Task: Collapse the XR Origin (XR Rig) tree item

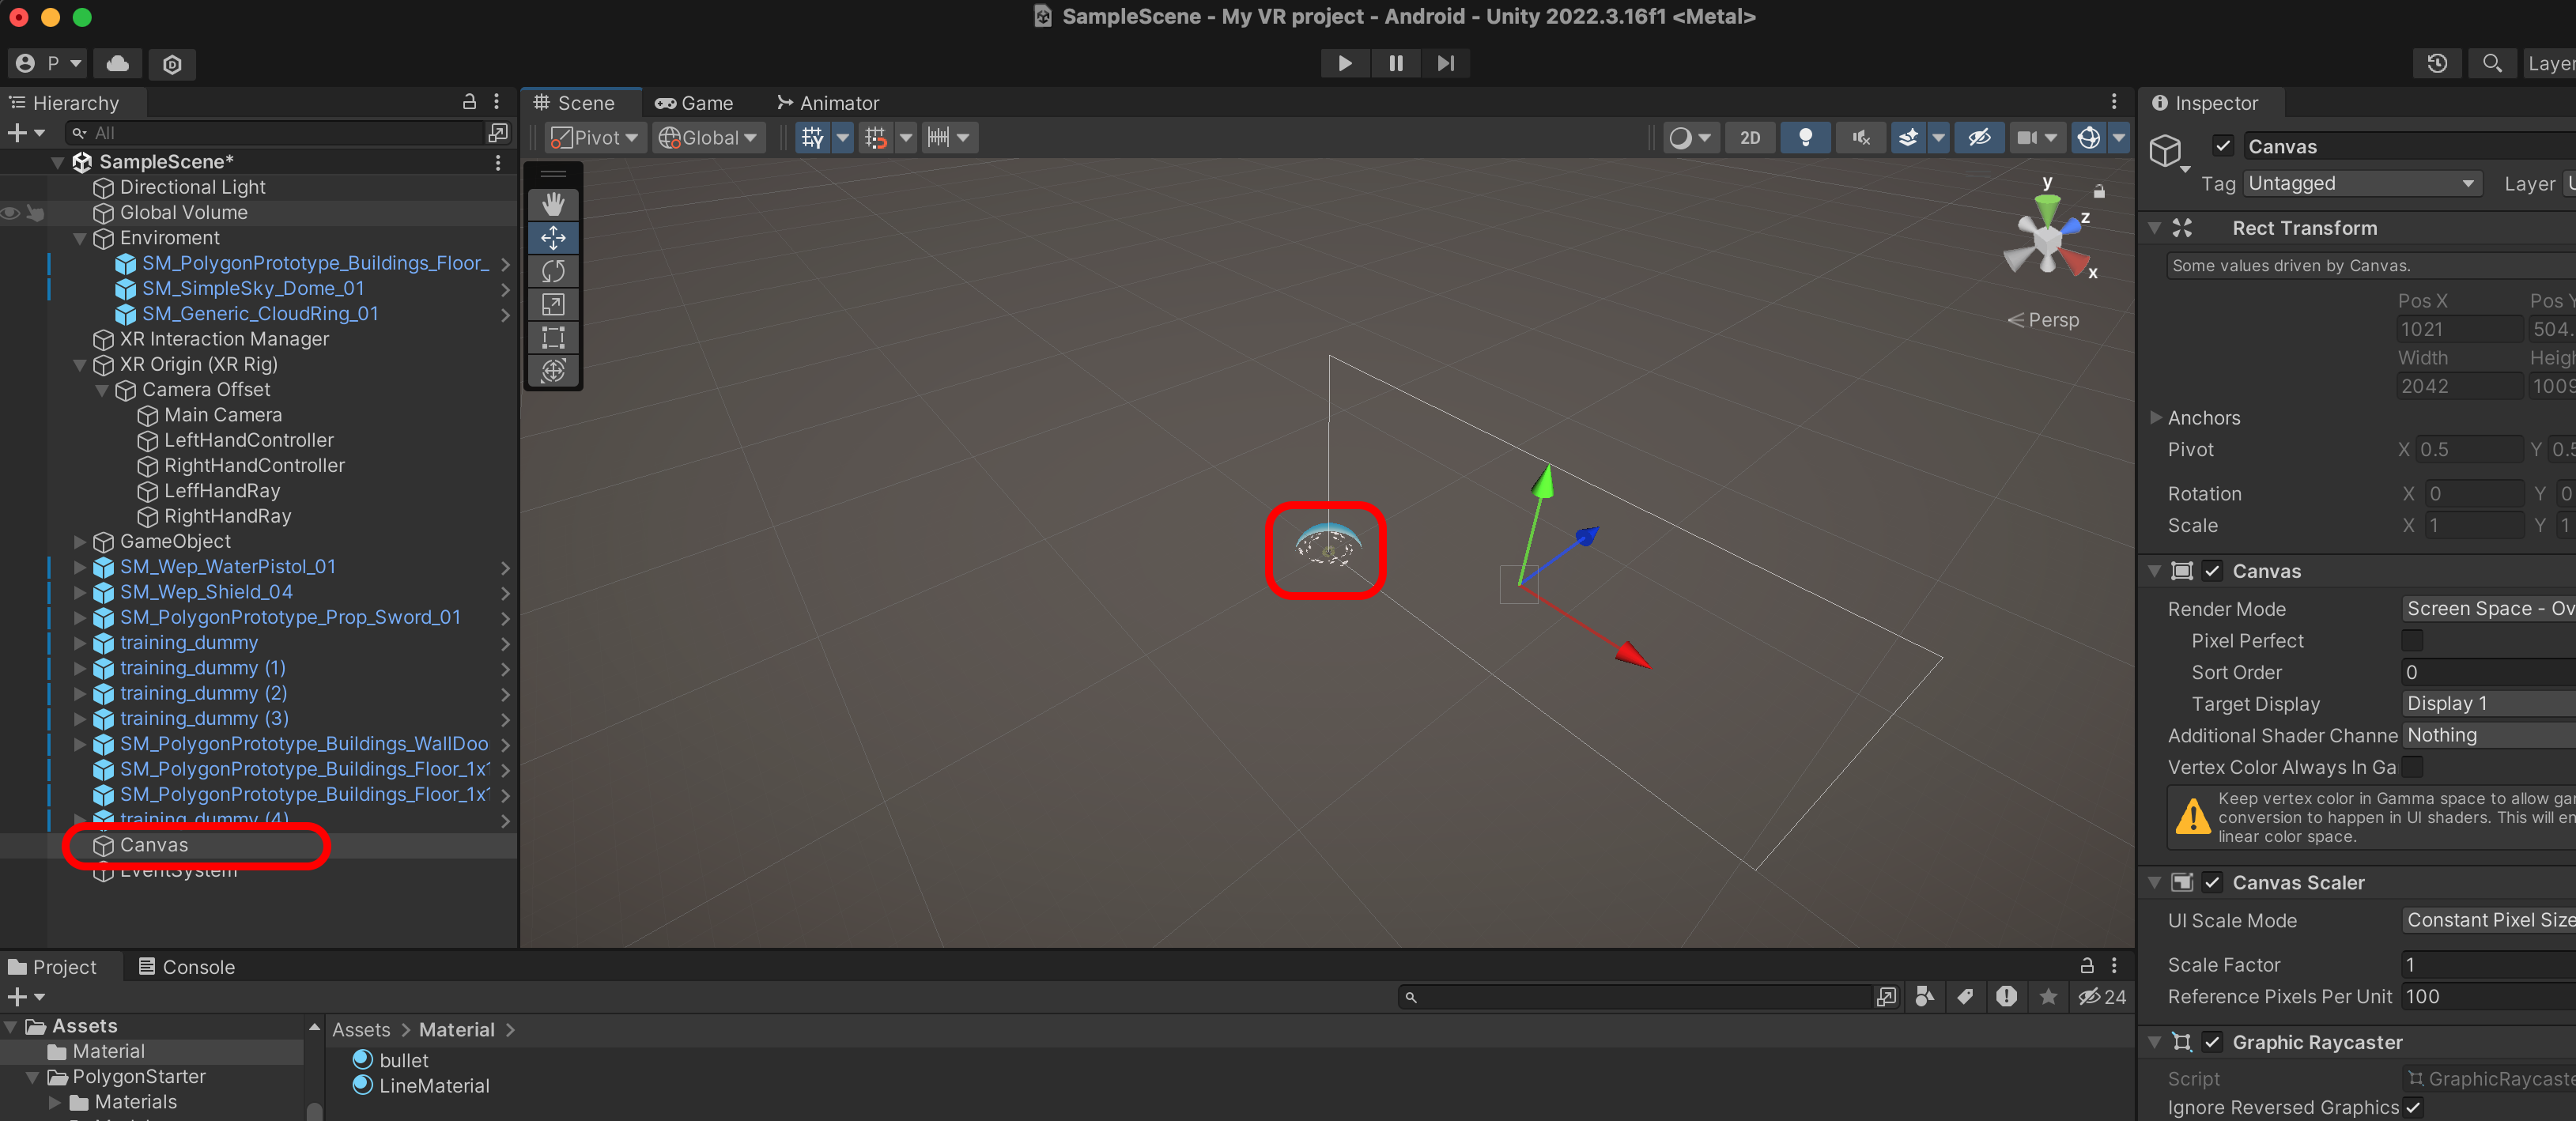Action: point(79,365)
